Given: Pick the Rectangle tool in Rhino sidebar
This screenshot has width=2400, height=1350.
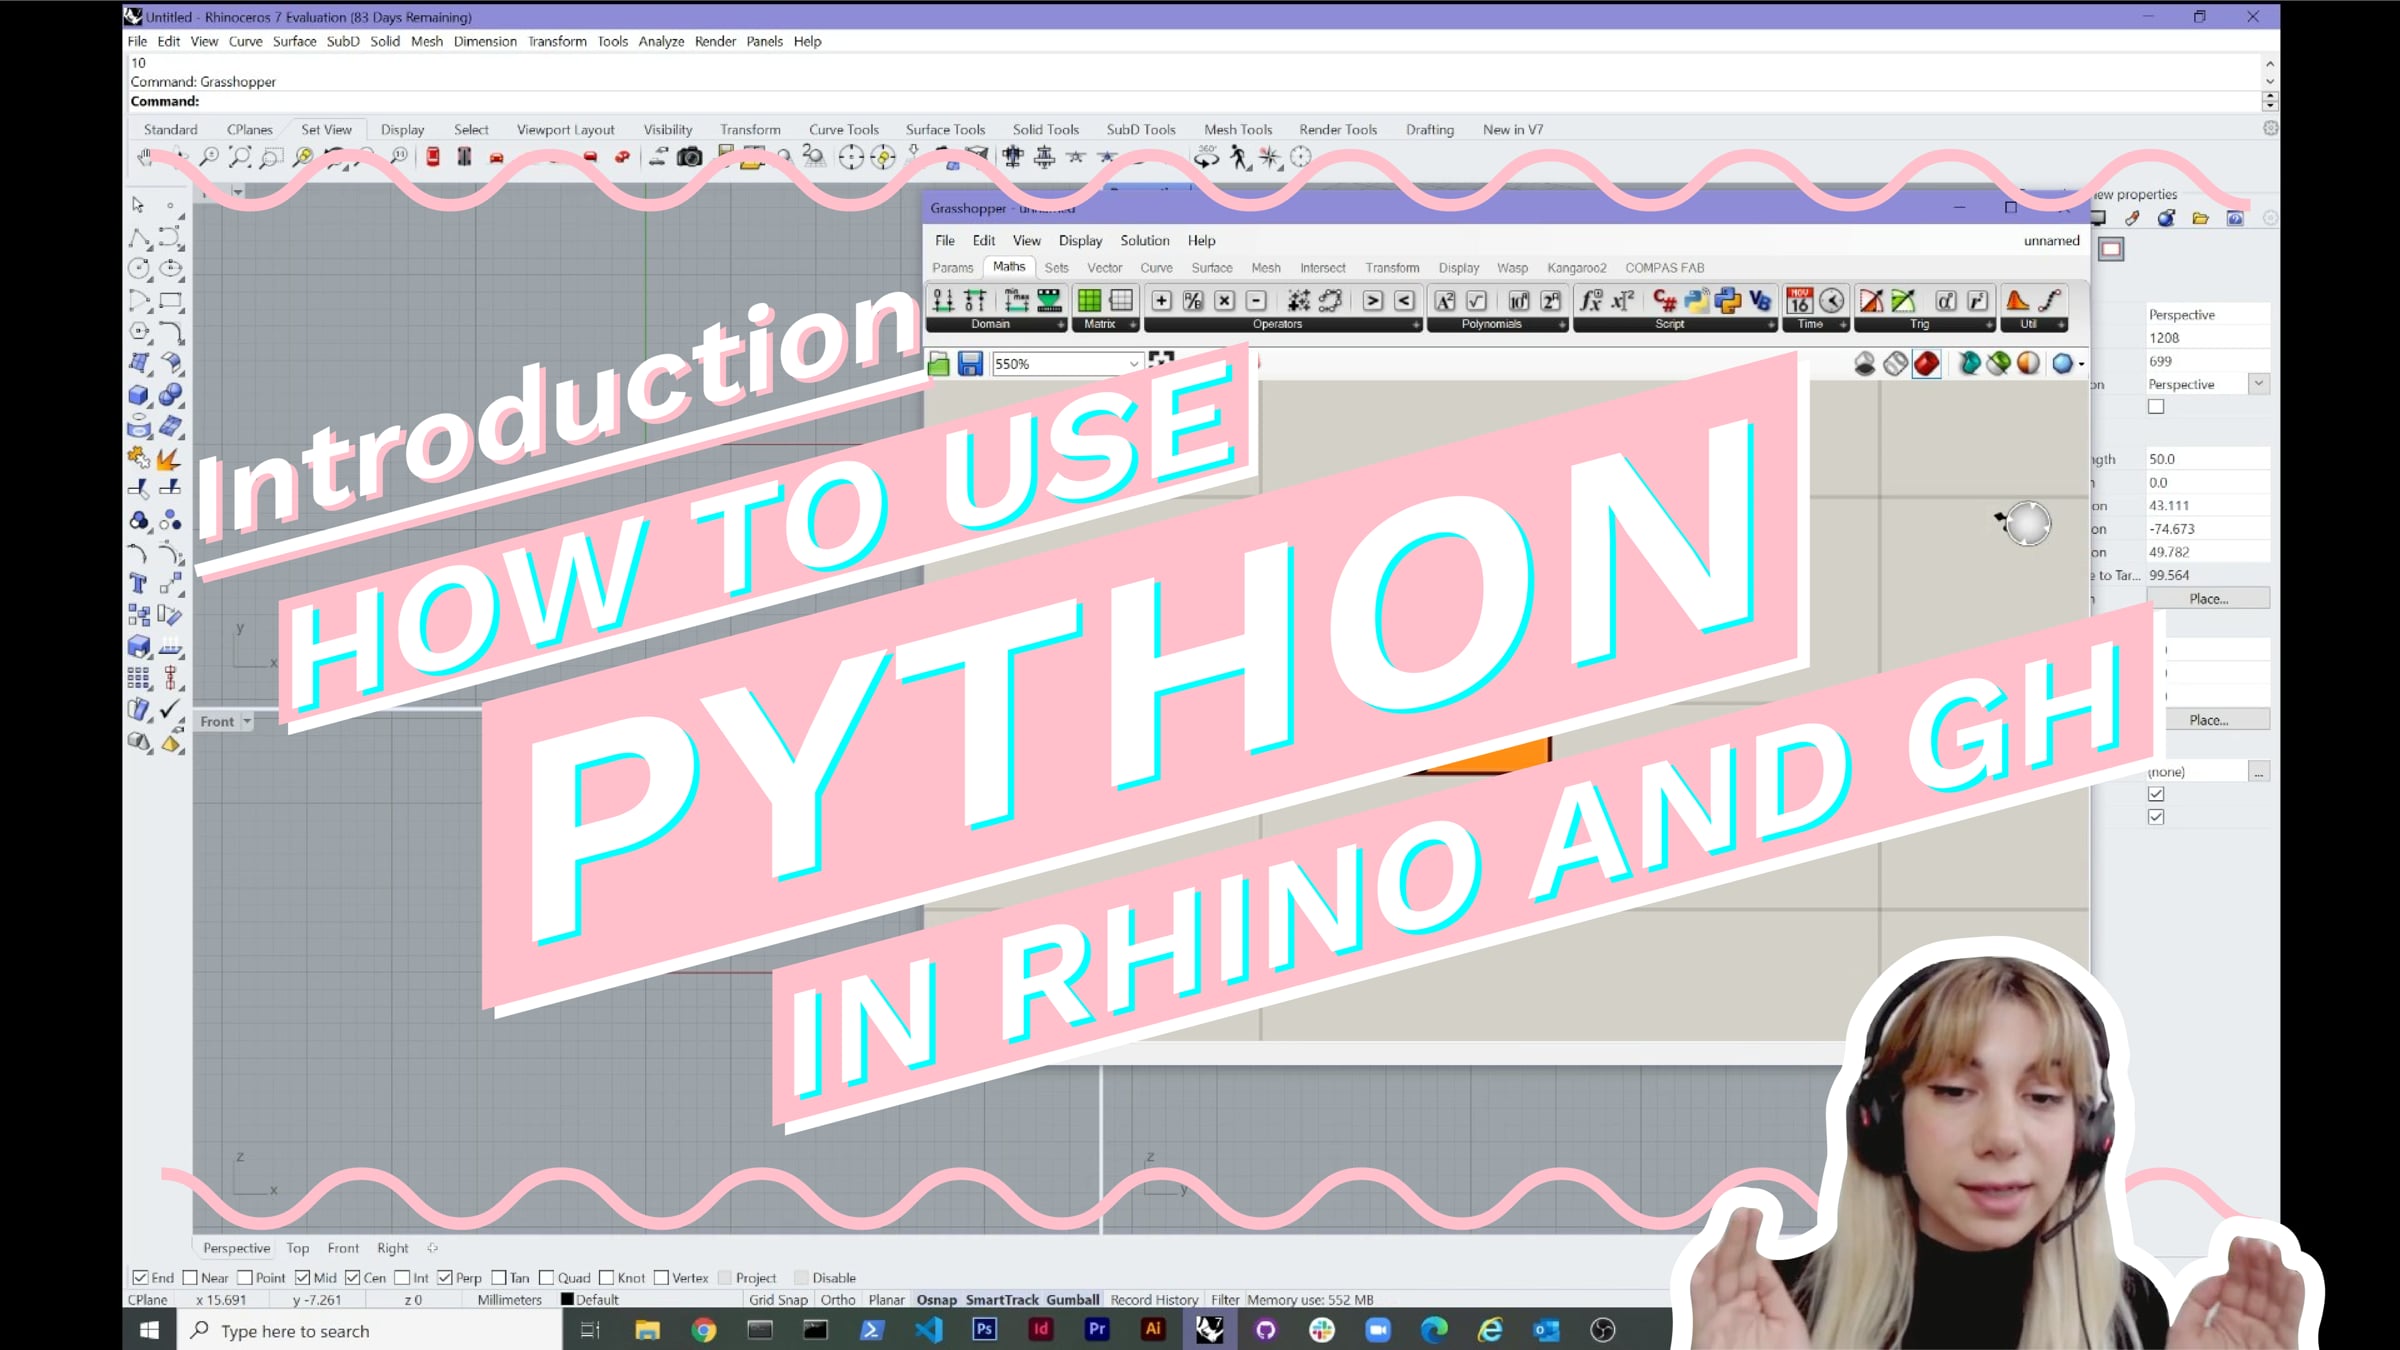Looking at the screenshot, I should pyautogui.click(x=171, y=300).
